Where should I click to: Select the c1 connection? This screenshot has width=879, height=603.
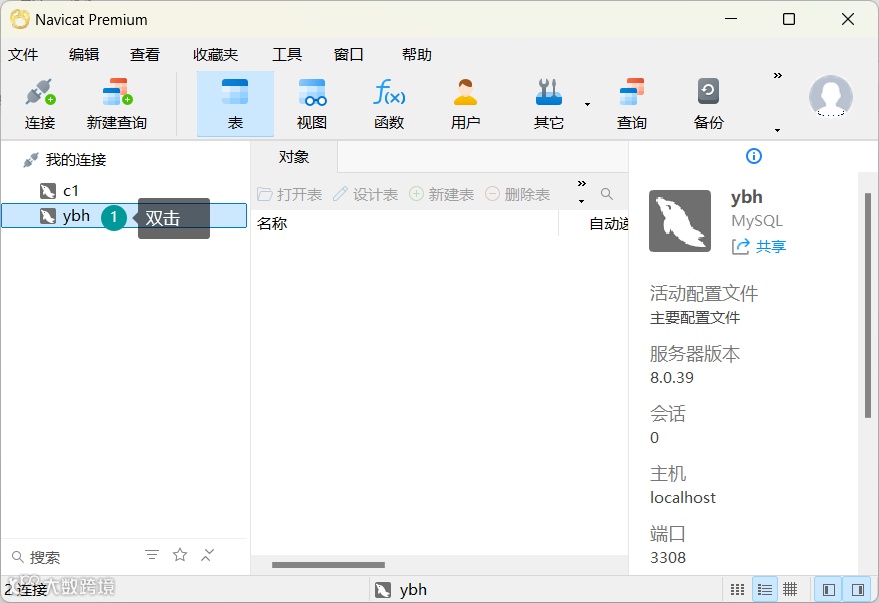(70, 191)
